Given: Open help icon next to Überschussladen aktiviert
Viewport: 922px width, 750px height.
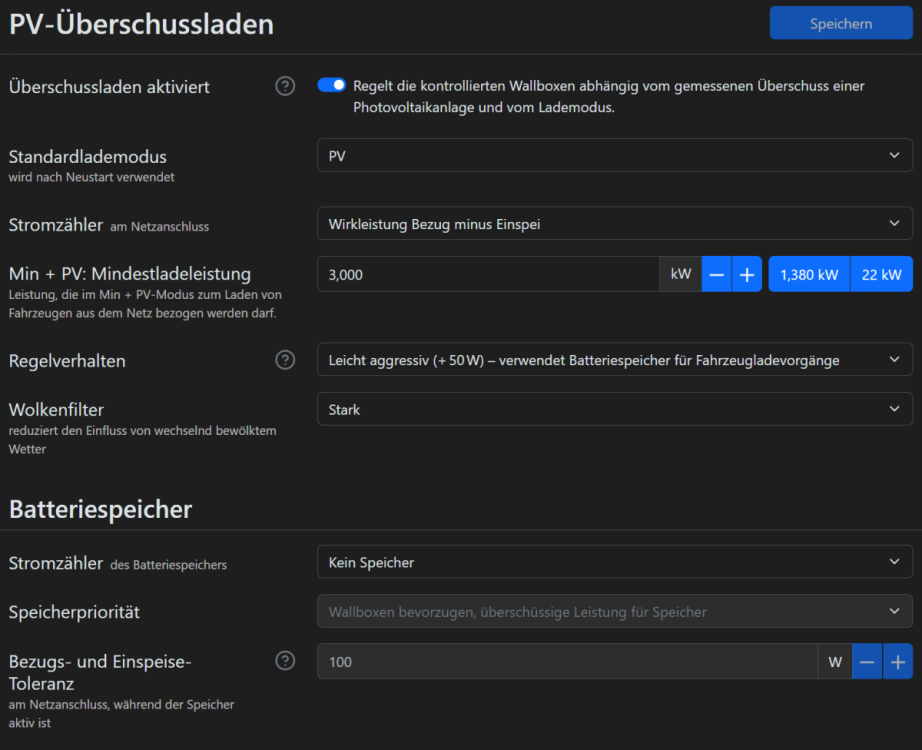Looking at the screenshot, I should [x=285, y=86].
